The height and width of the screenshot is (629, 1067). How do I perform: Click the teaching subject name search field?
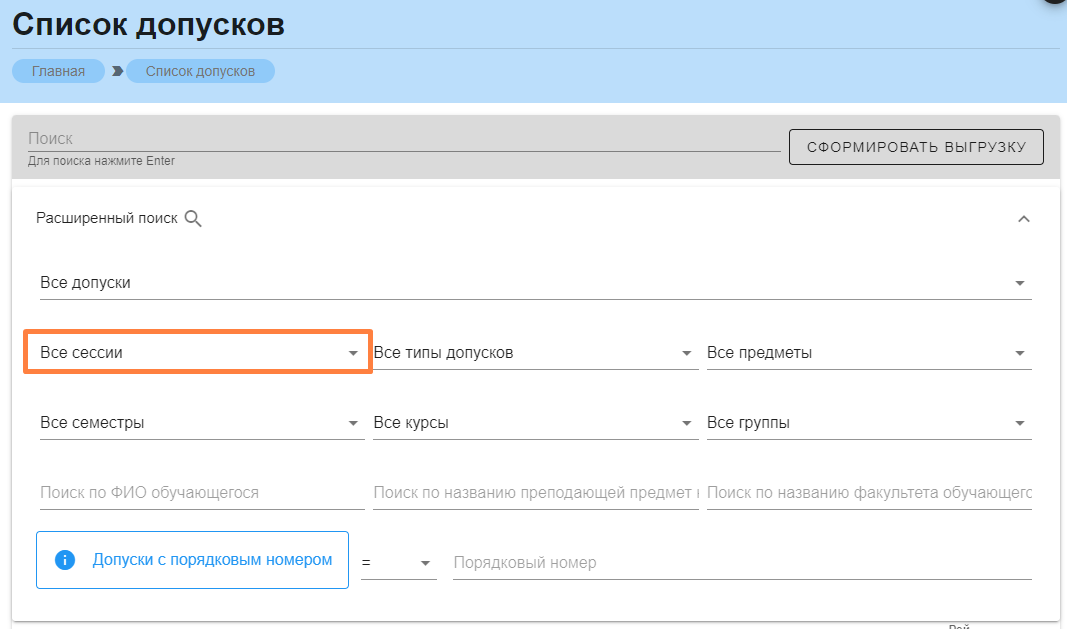pos(534,493)
